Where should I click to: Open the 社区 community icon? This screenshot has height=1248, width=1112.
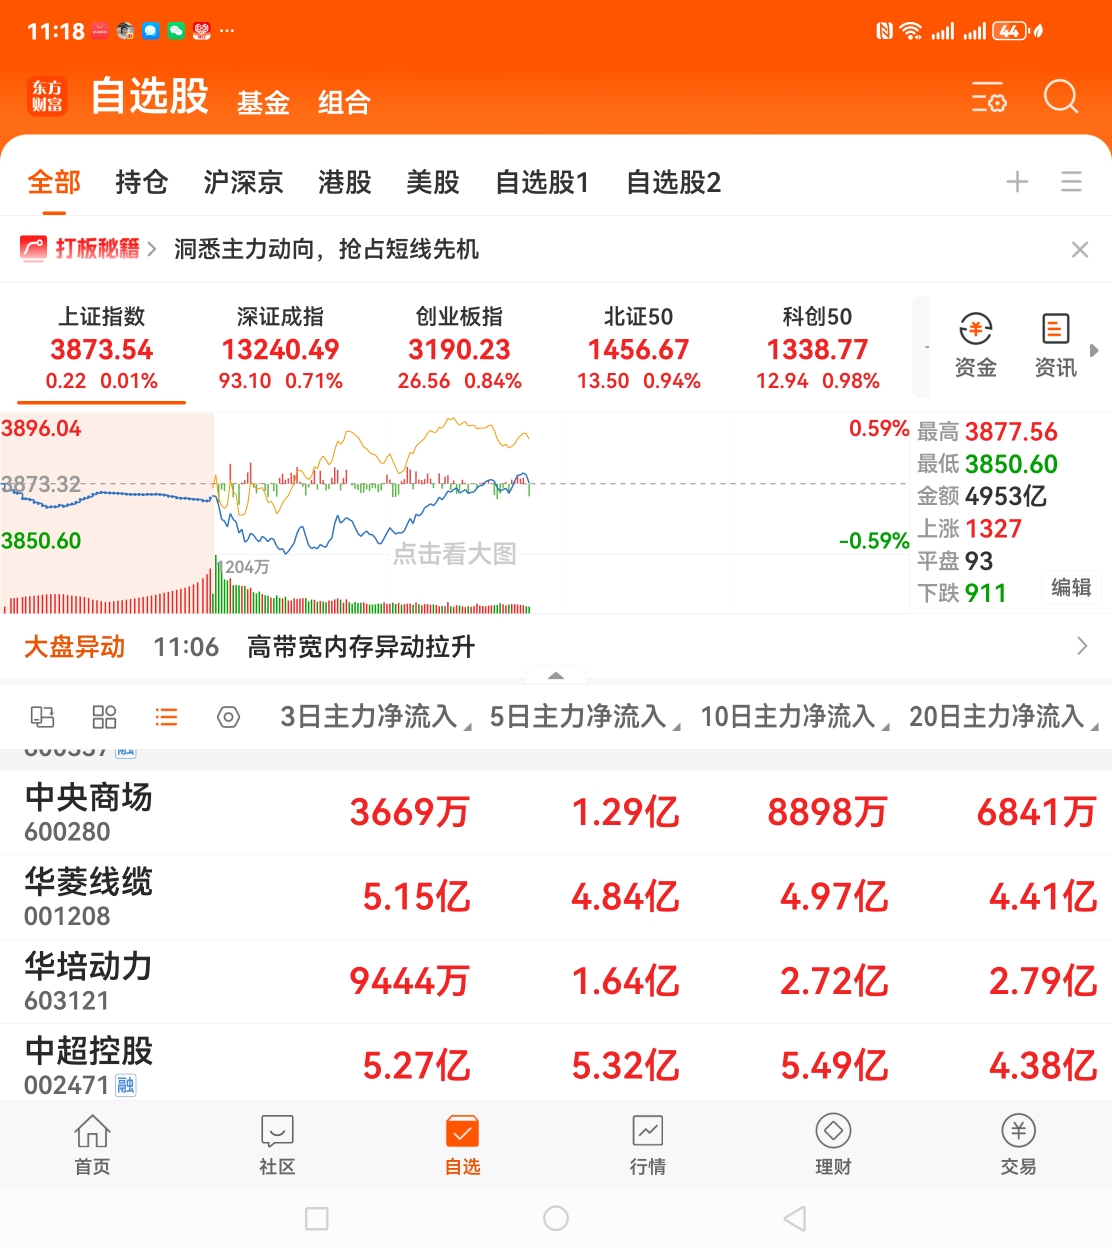click(x=277, y=1145)
